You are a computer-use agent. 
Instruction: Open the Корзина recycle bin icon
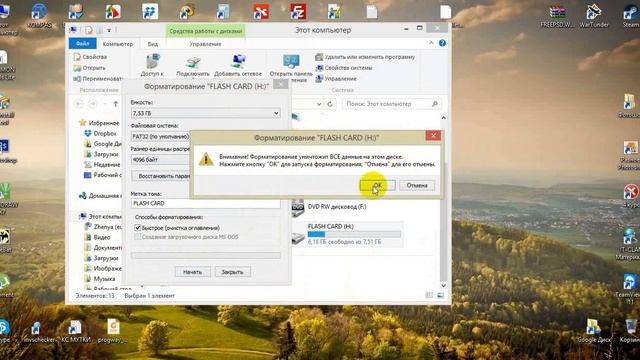pyautogui.click(x=631, y=331)
